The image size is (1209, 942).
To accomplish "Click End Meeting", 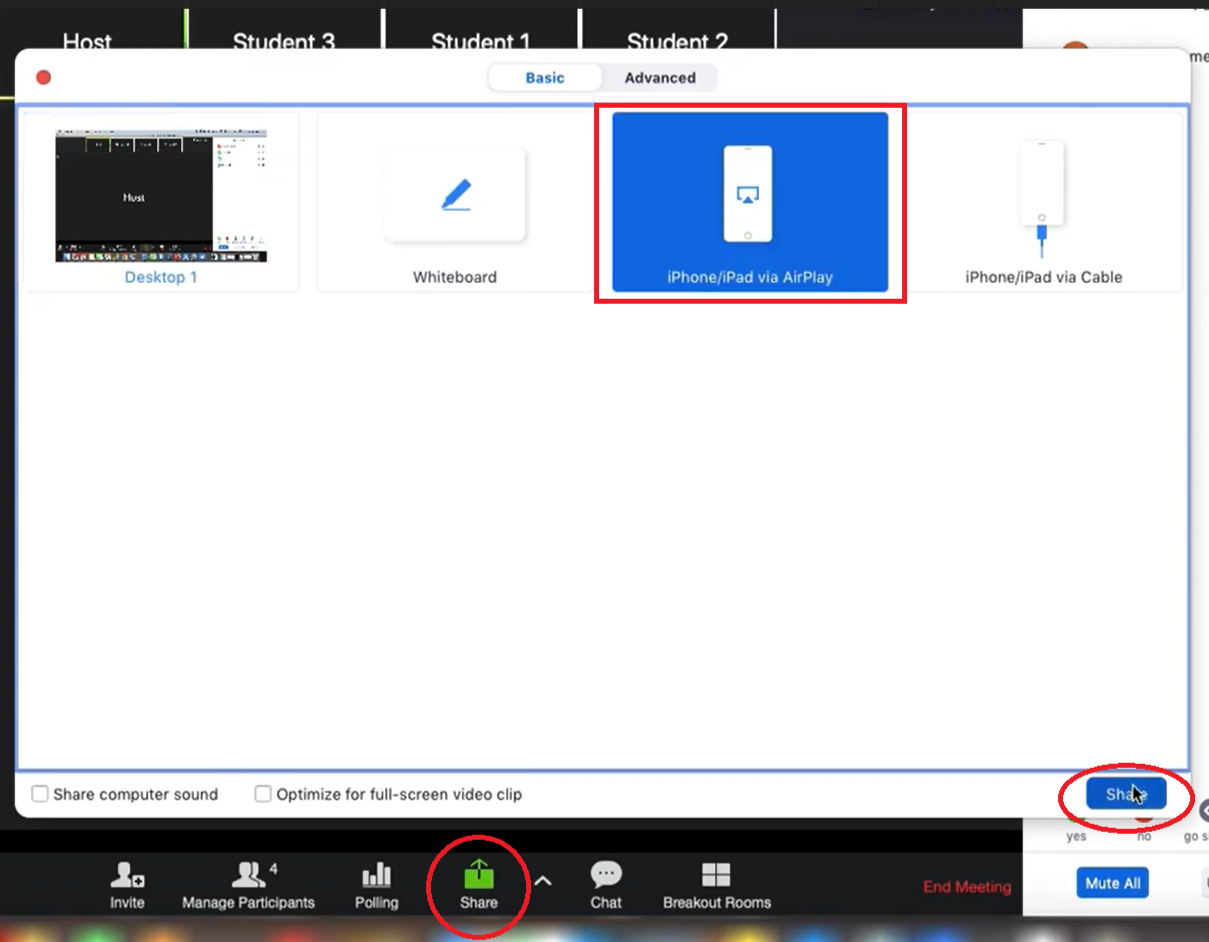I will pos(966,886).
